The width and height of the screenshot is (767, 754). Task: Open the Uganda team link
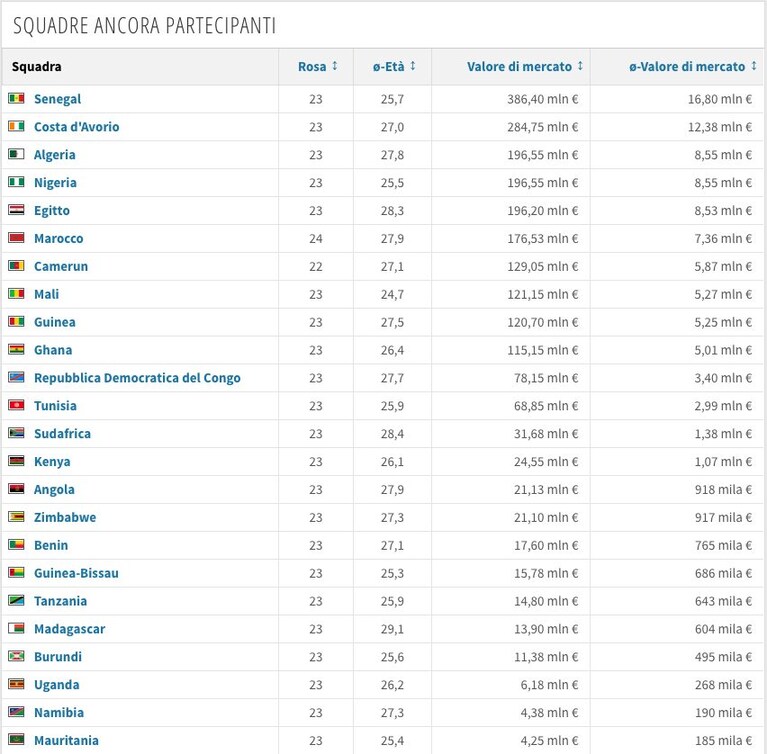(x=57, y=685)
